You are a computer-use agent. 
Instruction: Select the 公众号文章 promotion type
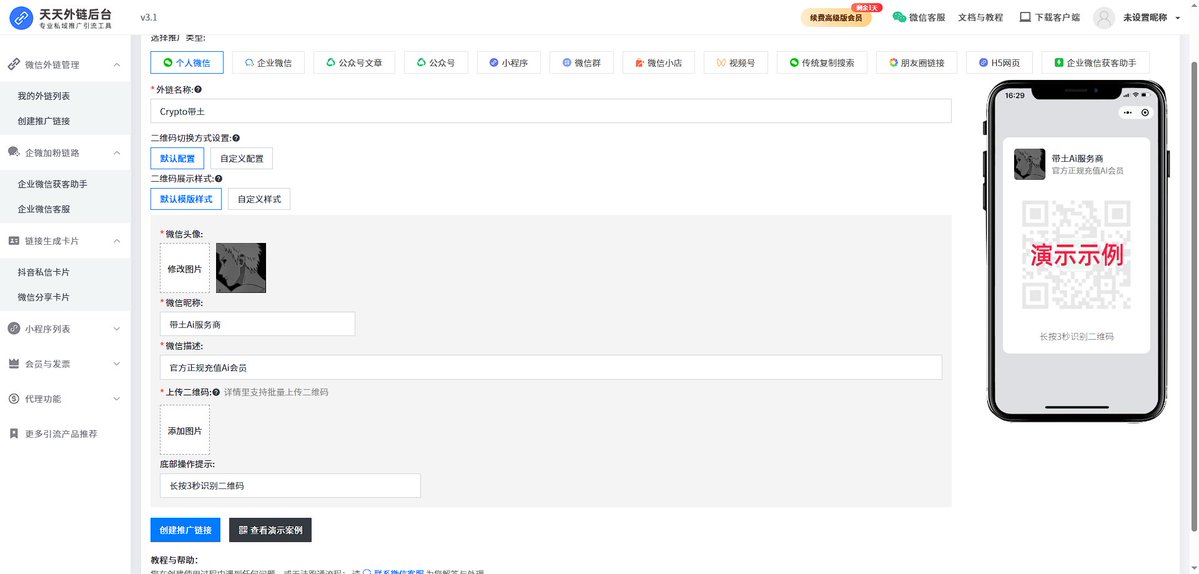pos(354,63)
